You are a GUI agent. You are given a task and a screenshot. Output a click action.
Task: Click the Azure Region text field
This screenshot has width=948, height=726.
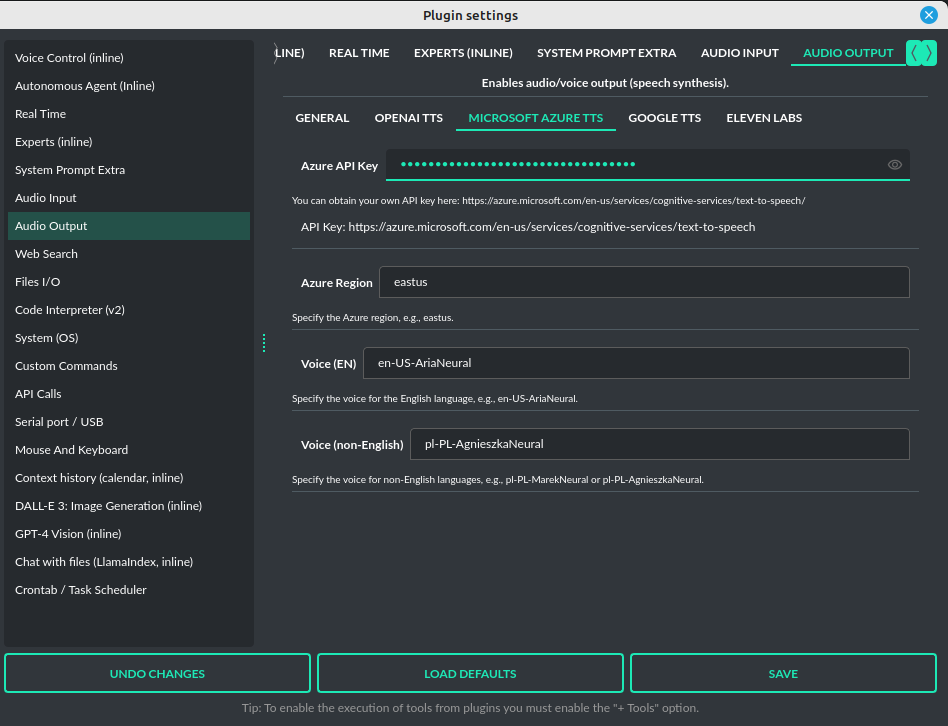[x=644, y=281]
